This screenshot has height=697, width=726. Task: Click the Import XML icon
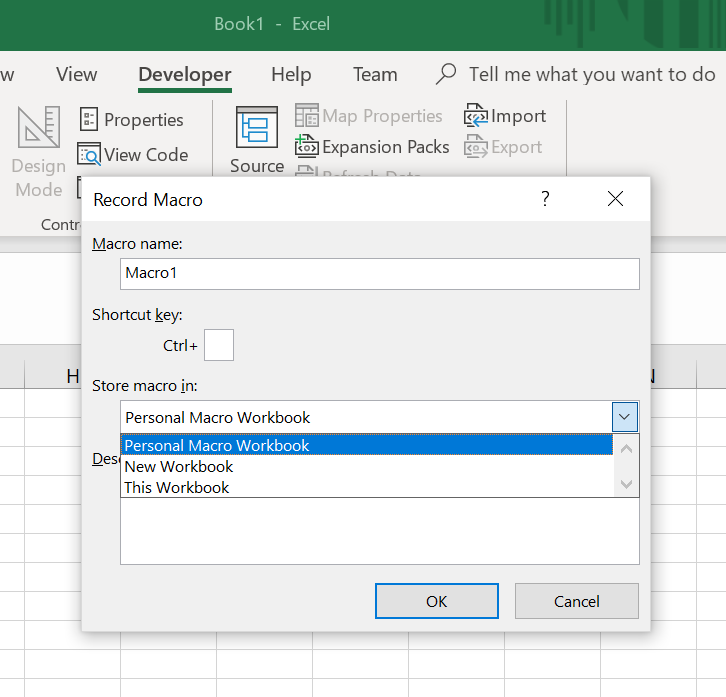tap(475, 116)
